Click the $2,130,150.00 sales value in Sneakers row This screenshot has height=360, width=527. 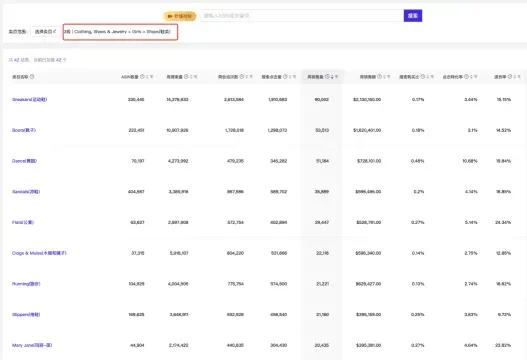click(x=367, y=99)
